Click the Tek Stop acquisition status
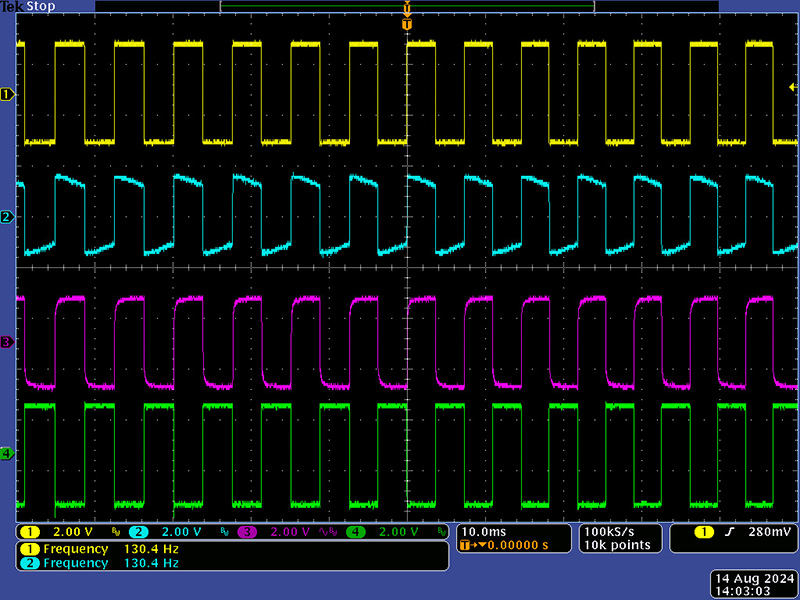800x600 pixels. click(x=28, y=7)
